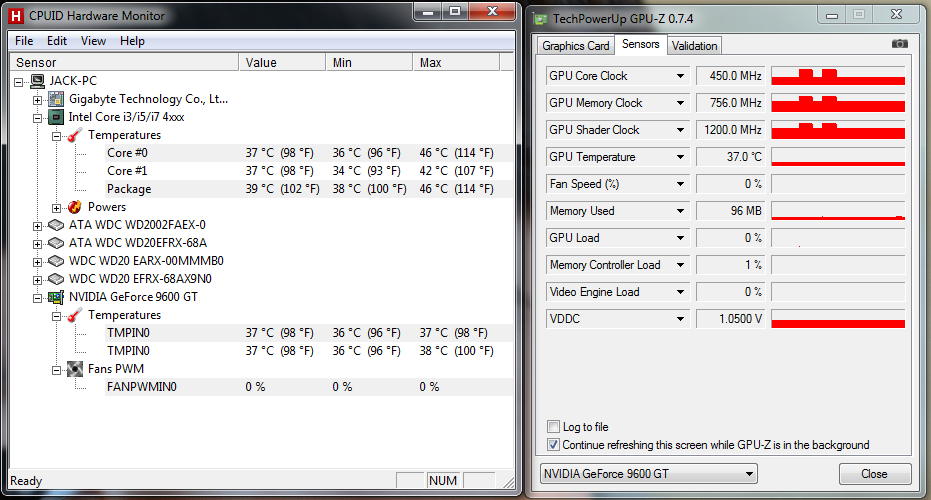Screen dimensions: 931x500
Task: Click the GPU Shader Clock red graph
Action: [838, 130]
